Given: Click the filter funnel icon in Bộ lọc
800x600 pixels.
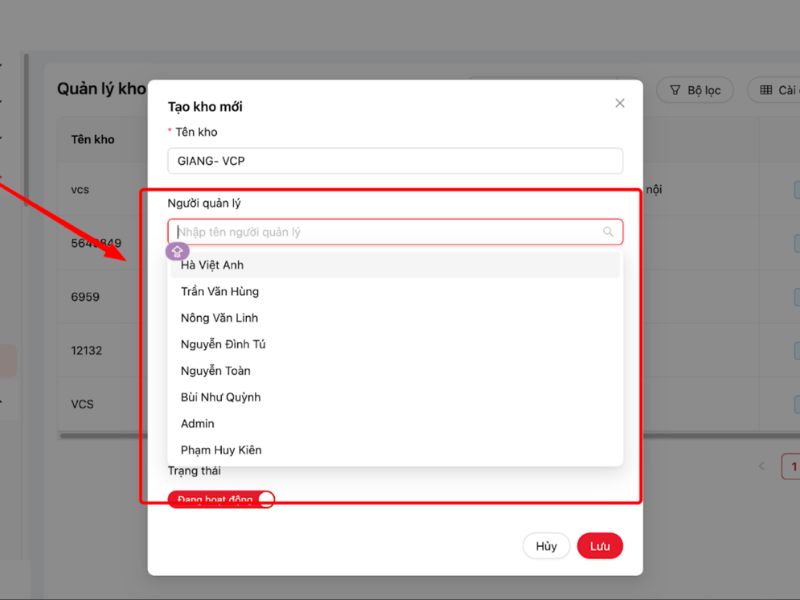Looking at the screenshot, I should 675,90.
